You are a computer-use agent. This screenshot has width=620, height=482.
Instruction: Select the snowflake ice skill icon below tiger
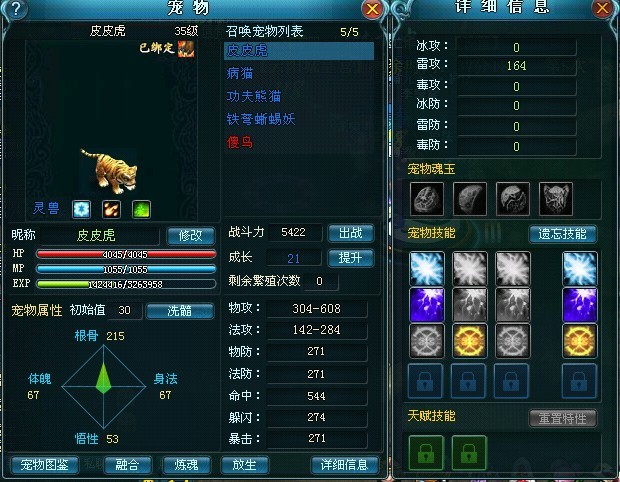tap(81, 209)
